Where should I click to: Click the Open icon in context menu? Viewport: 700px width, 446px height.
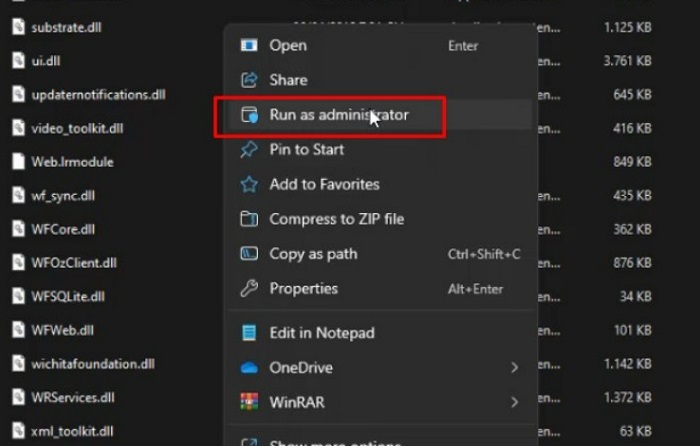point(250,45)
